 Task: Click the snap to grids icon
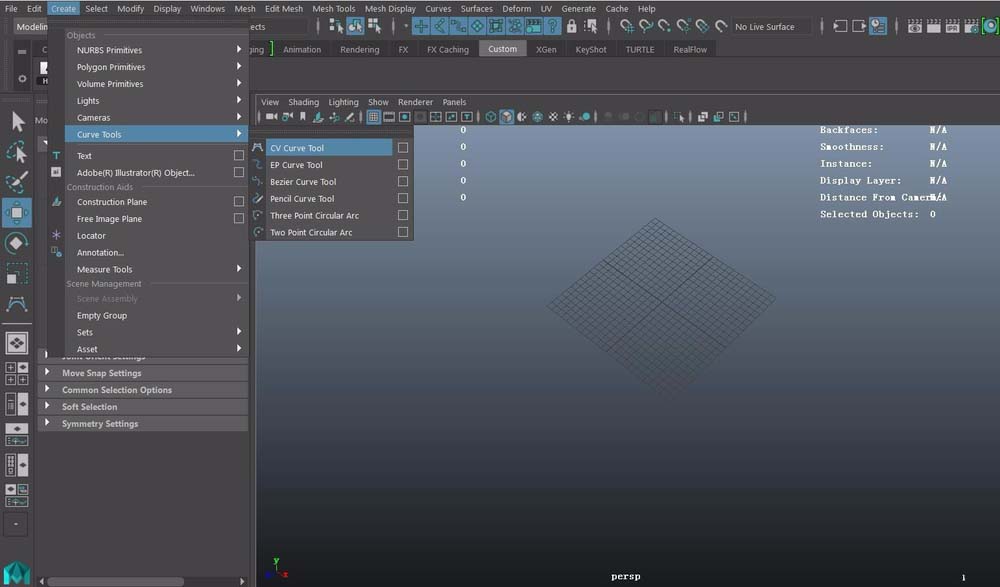(x=422, y=26)
